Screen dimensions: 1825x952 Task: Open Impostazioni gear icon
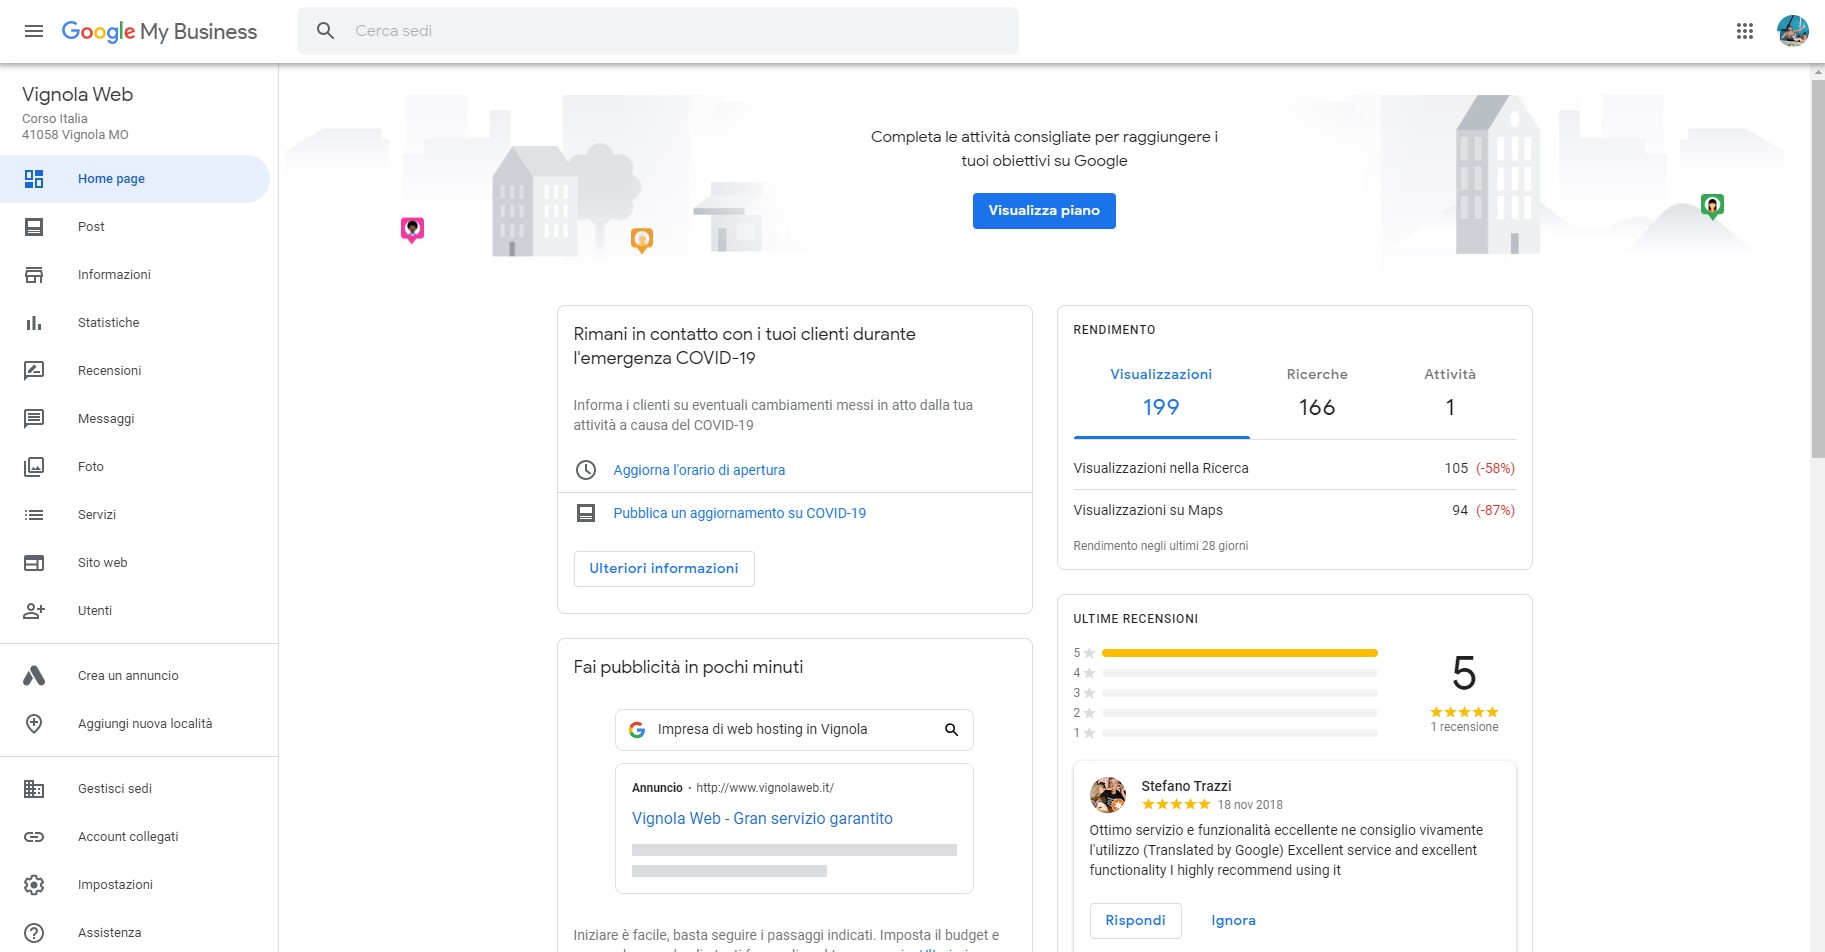(34, 885)
